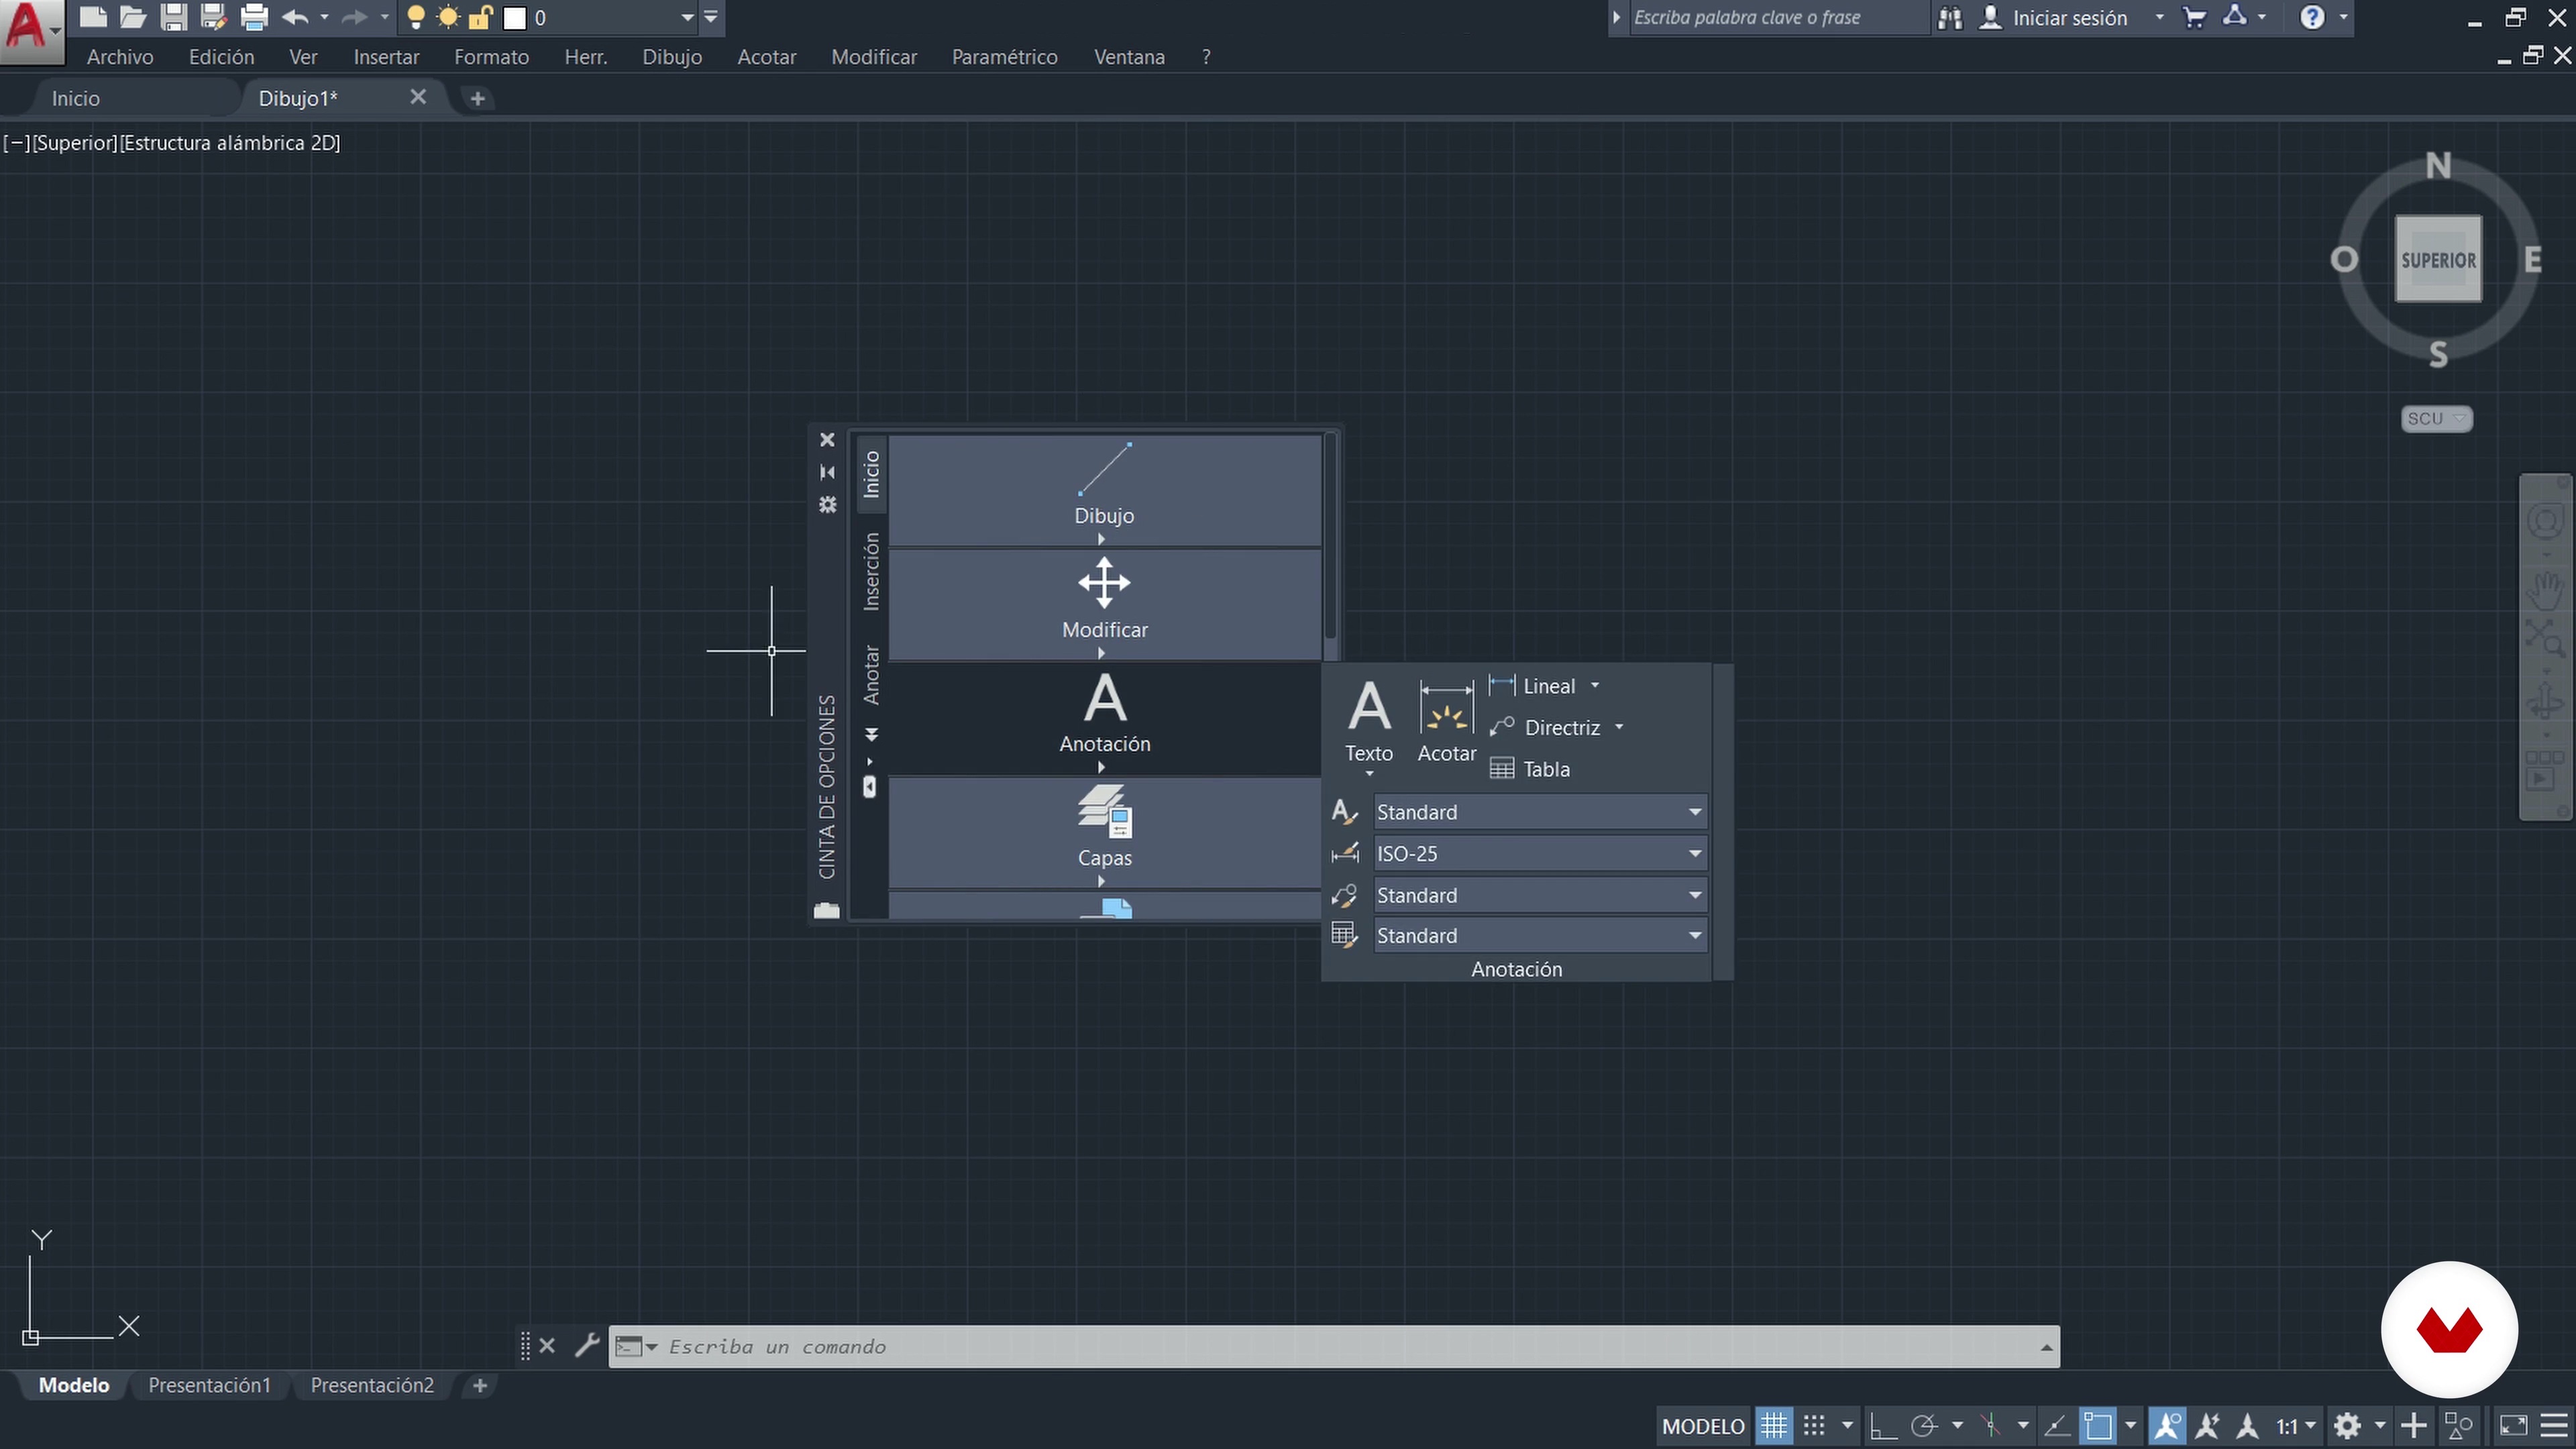Expand the Directriz dropdown arrow
The image size is (2576, 1449).
[1619, 727]
